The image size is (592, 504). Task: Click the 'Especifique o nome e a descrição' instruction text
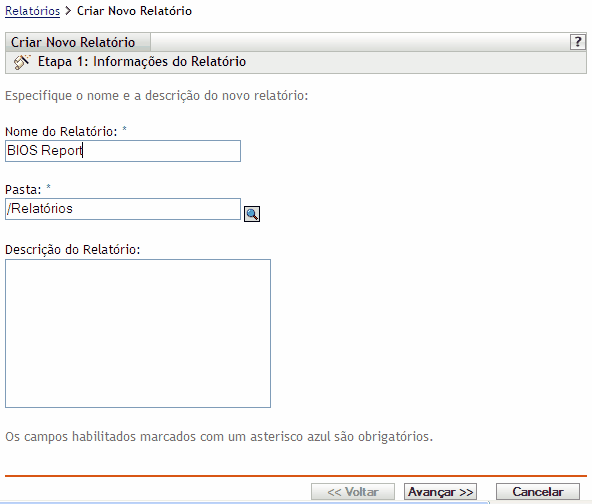pyautogui.click(x=157, y=96)
